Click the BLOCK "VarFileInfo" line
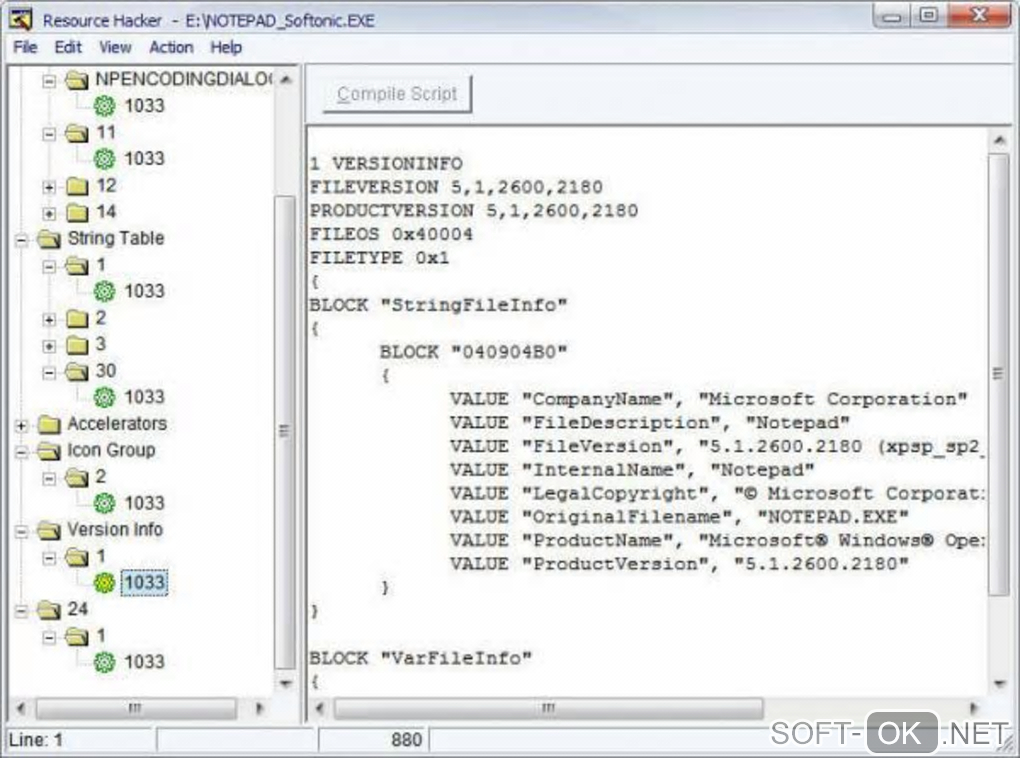This screenshot has height=758, width=1020. [x=421, y=658]
